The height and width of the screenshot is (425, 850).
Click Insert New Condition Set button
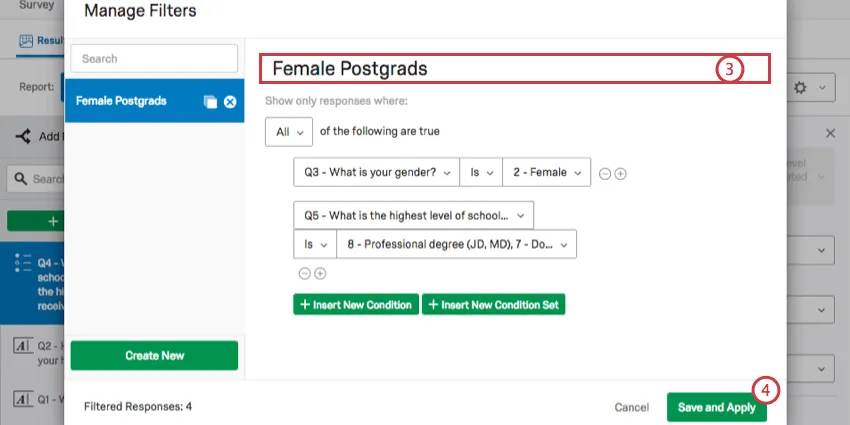(494, 304)
